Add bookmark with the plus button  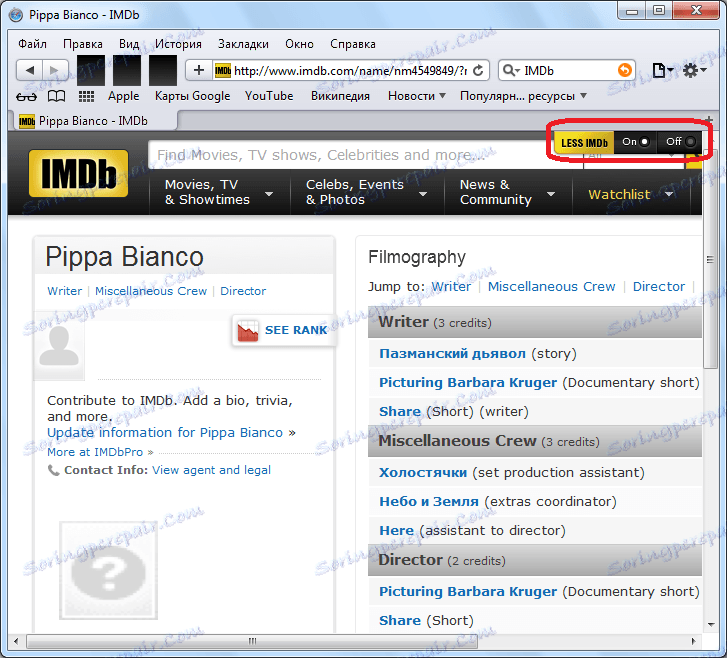click(x=199, y=70)
